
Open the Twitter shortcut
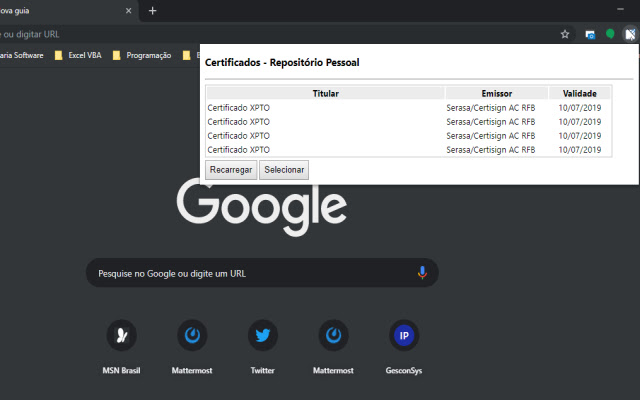coord(262,336)
